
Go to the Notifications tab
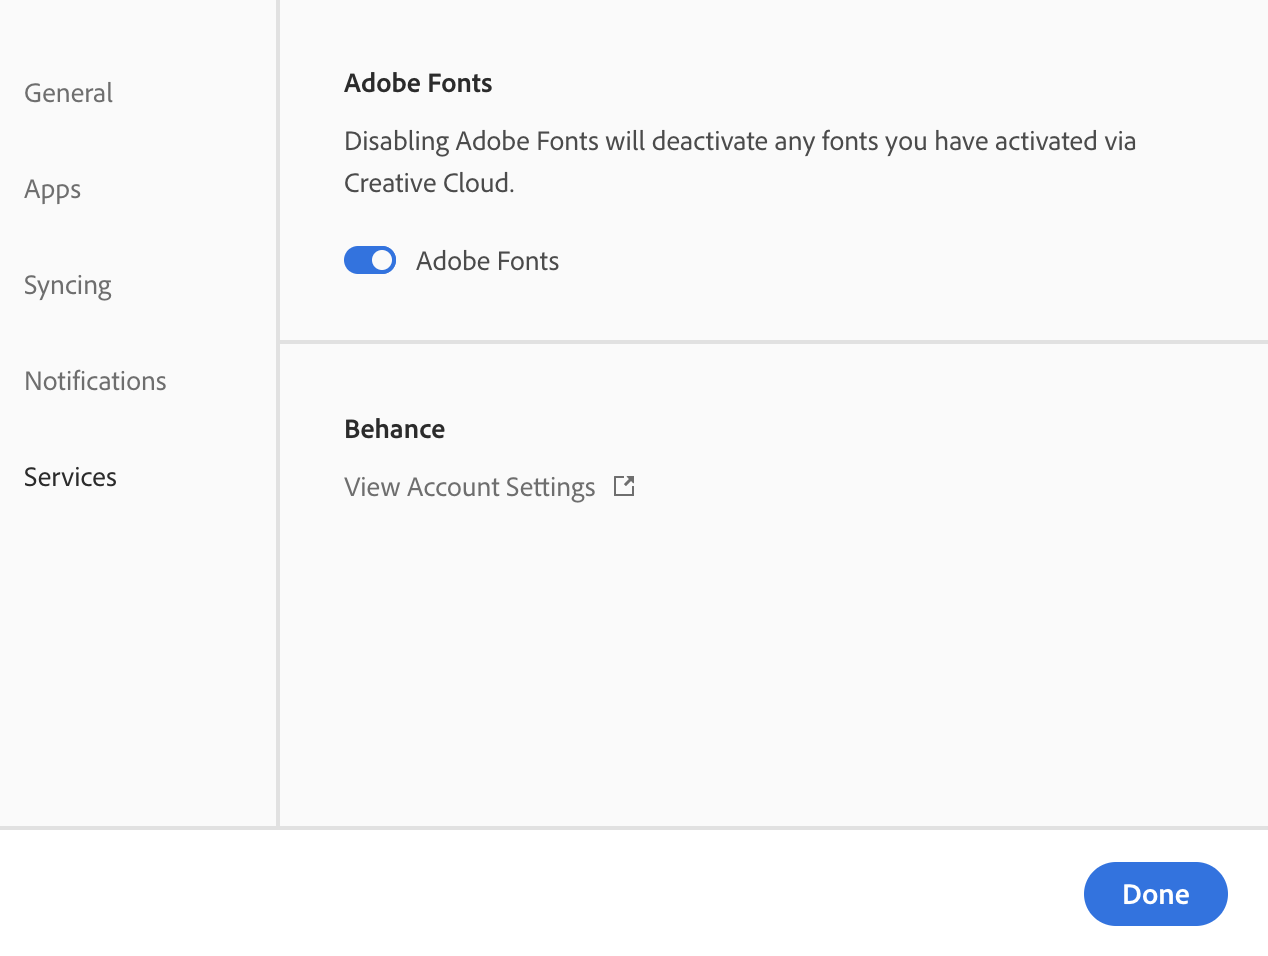tap(95, 381)
